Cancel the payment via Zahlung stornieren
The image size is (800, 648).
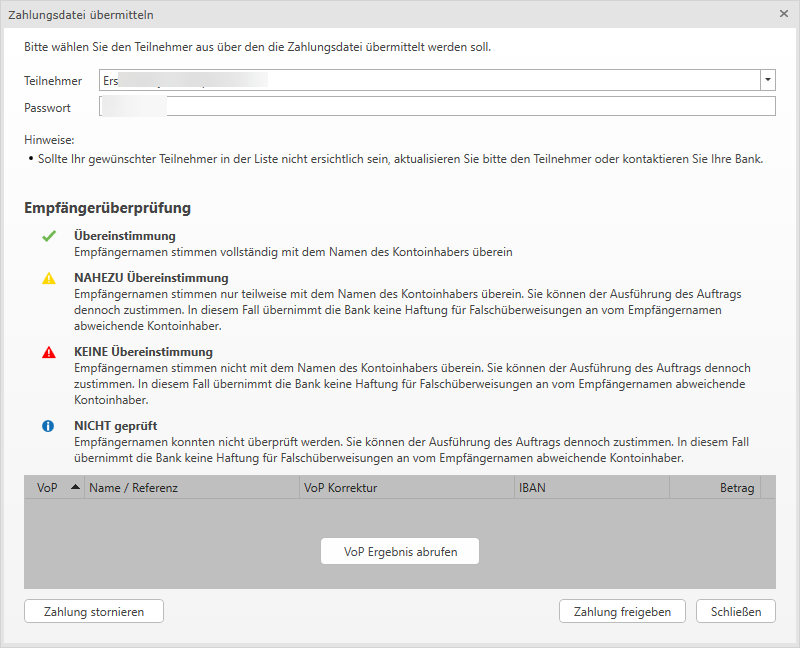coord(93,611)
